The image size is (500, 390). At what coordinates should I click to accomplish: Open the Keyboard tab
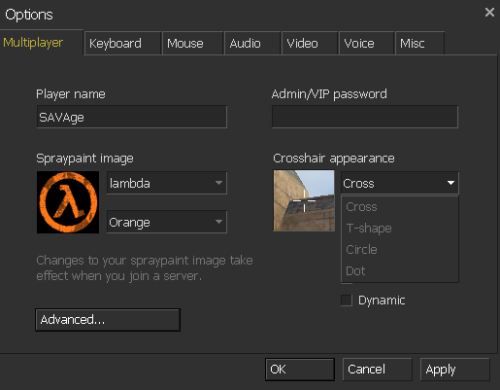coord(122,43)
